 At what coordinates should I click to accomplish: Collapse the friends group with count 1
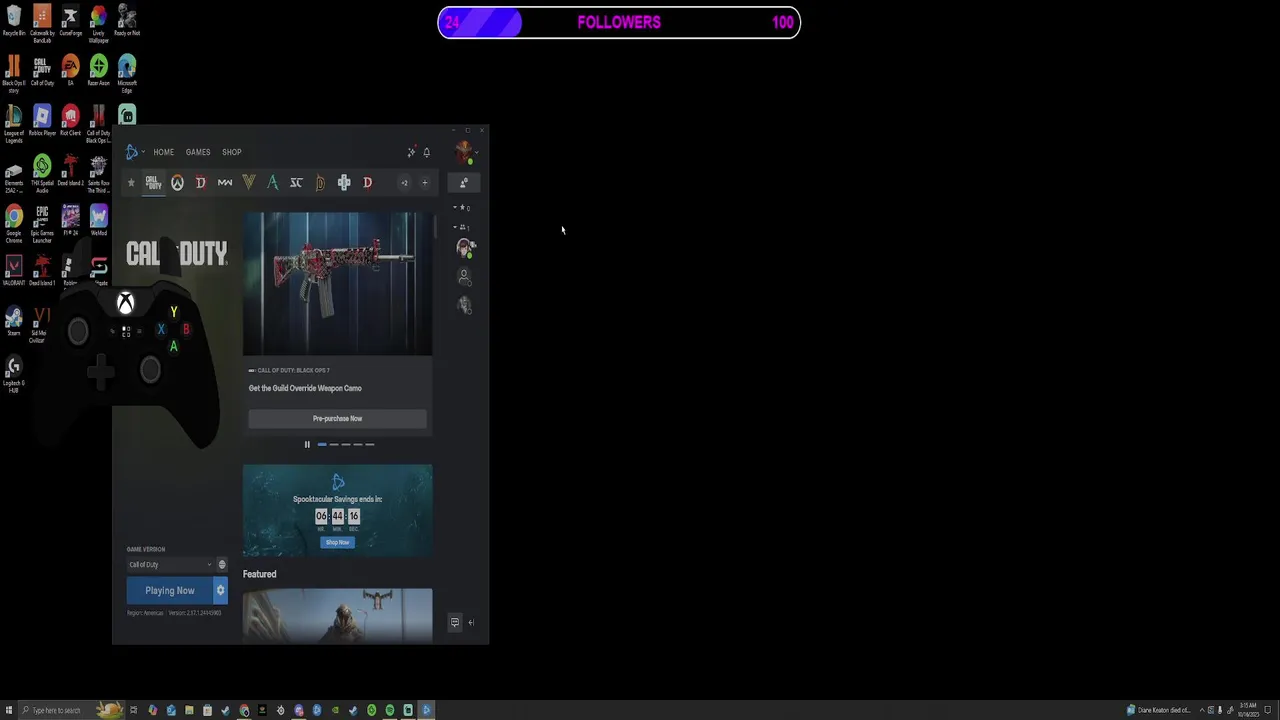pos(461,227)
